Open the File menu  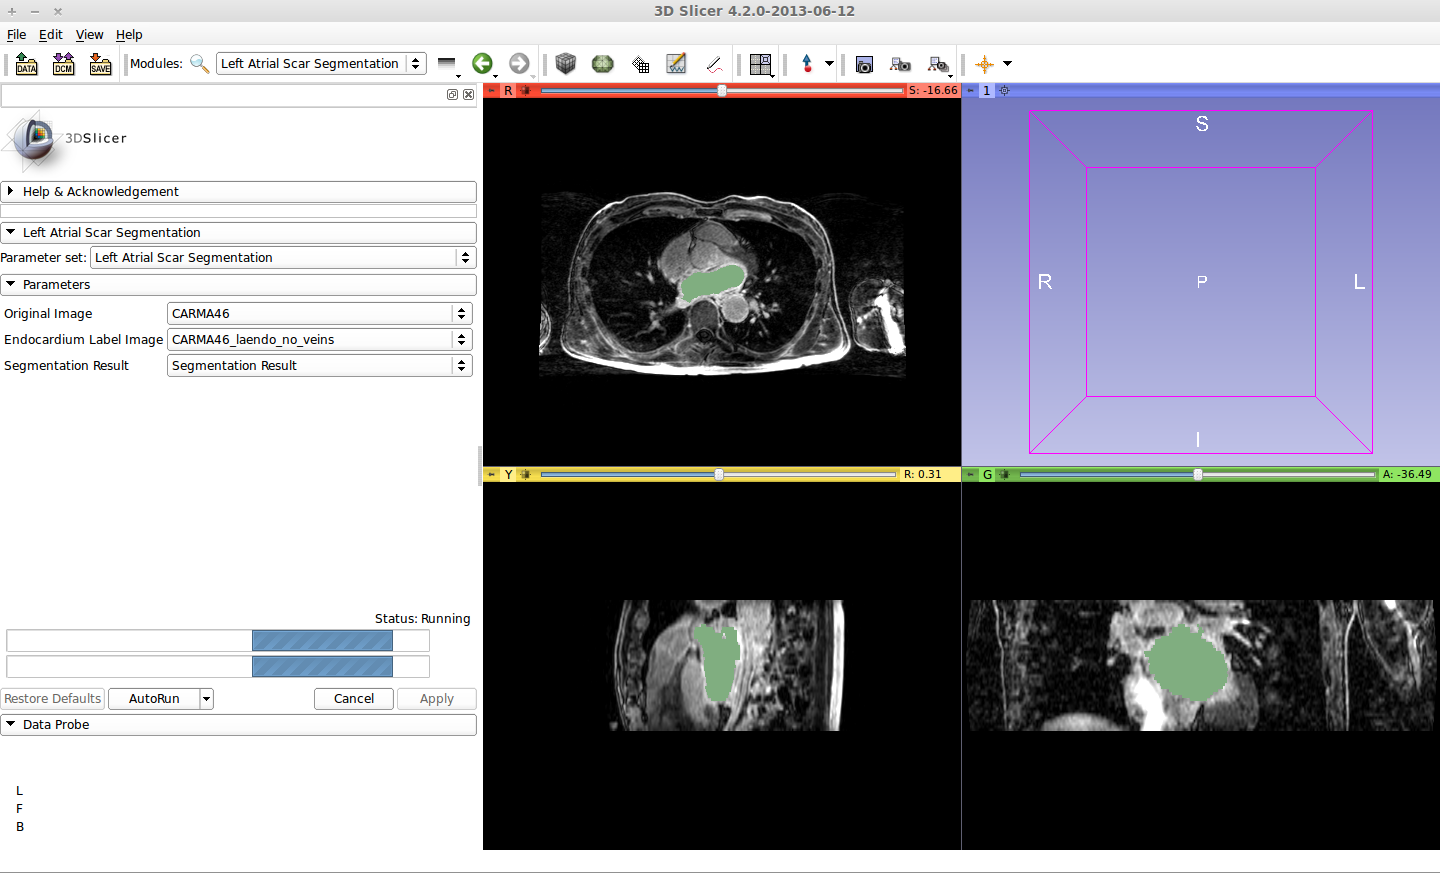tap(16, 34)
